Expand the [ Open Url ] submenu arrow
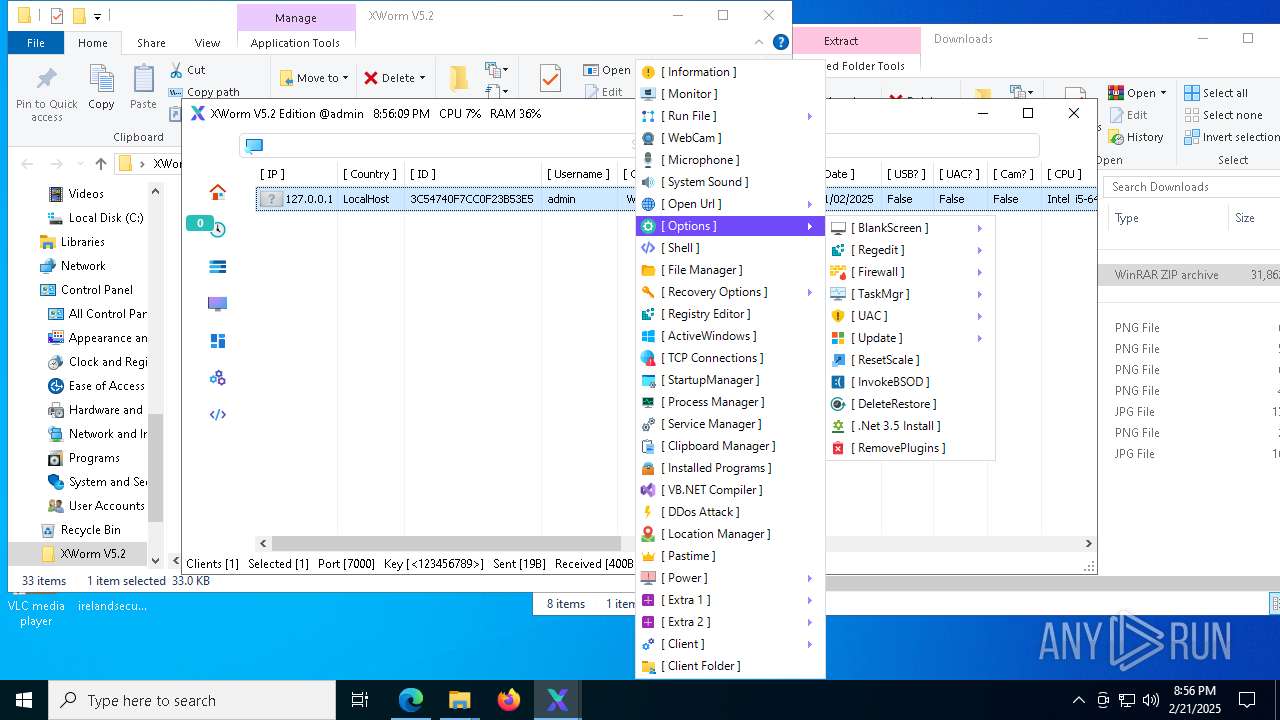 (810, 204)
